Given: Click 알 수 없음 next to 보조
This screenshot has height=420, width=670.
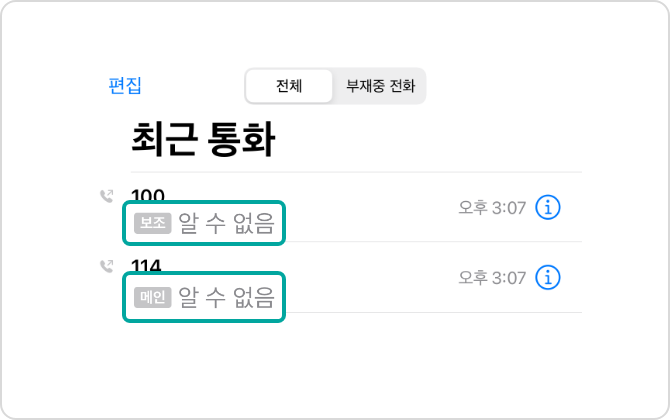Looking at the screenshot, I should [226, 224].
